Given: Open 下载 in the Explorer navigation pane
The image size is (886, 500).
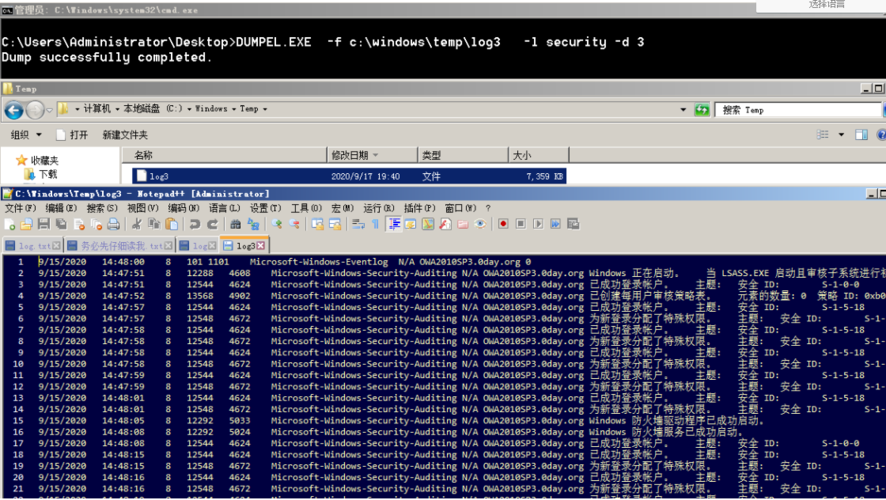Looking at the screenshot, I should [x=41, y=175].
